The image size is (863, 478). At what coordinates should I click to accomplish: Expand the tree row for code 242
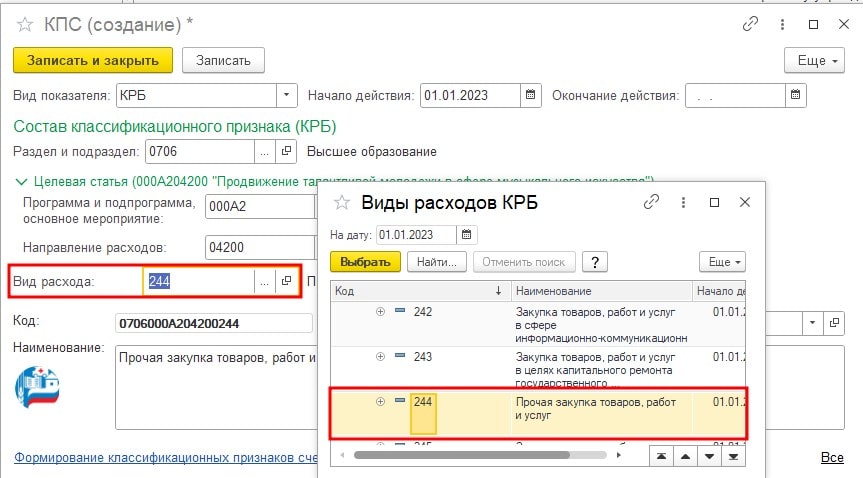[x=380, y=312]
